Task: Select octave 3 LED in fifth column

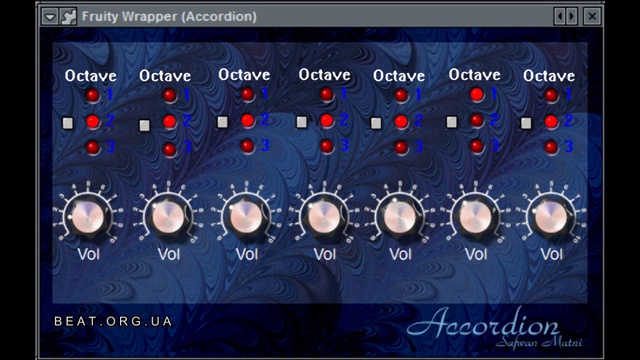Action: pyautogui.click(x=401, y=147)
